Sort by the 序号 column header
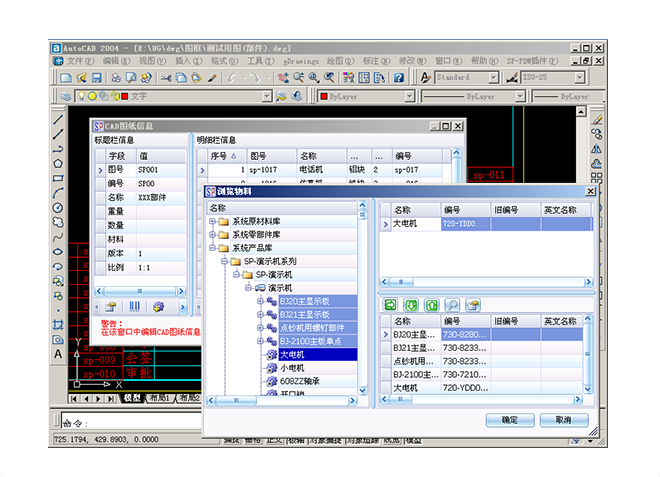660x477 pixels. 222,156
